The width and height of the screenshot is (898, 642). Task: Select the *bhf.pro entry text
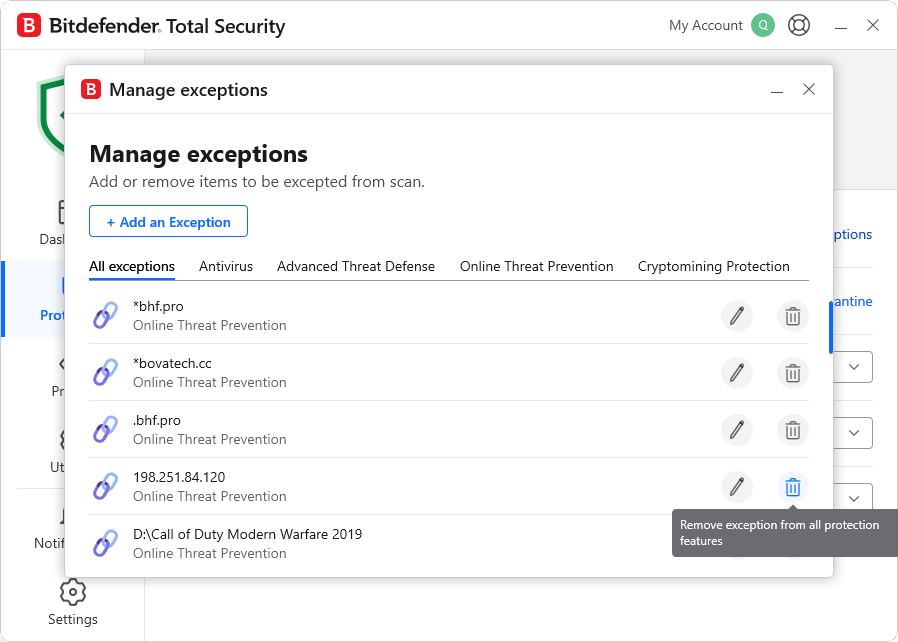point(158,306)
